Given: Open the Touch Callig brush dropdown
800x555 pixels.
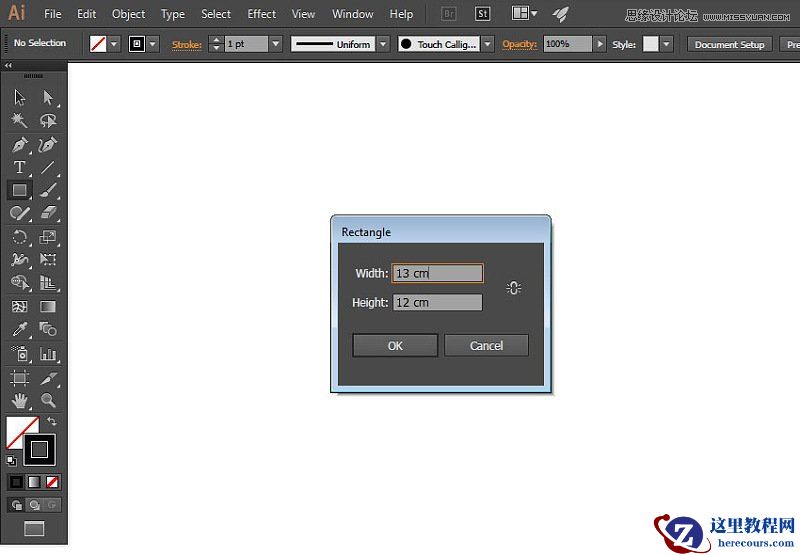Looking at the screenshot, I should click(488, 44).
